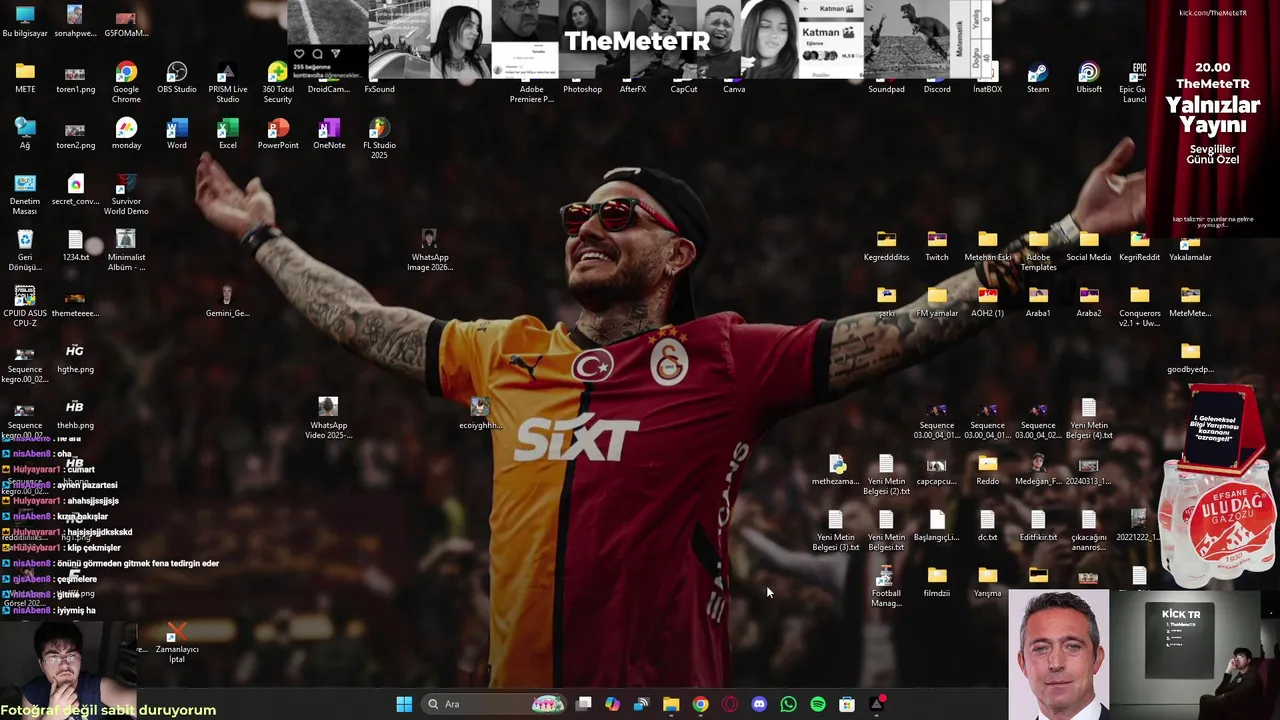Select the Editfikir.txt file
This screenshot has height=720, width=1280.
click(x=1038, y=525)
